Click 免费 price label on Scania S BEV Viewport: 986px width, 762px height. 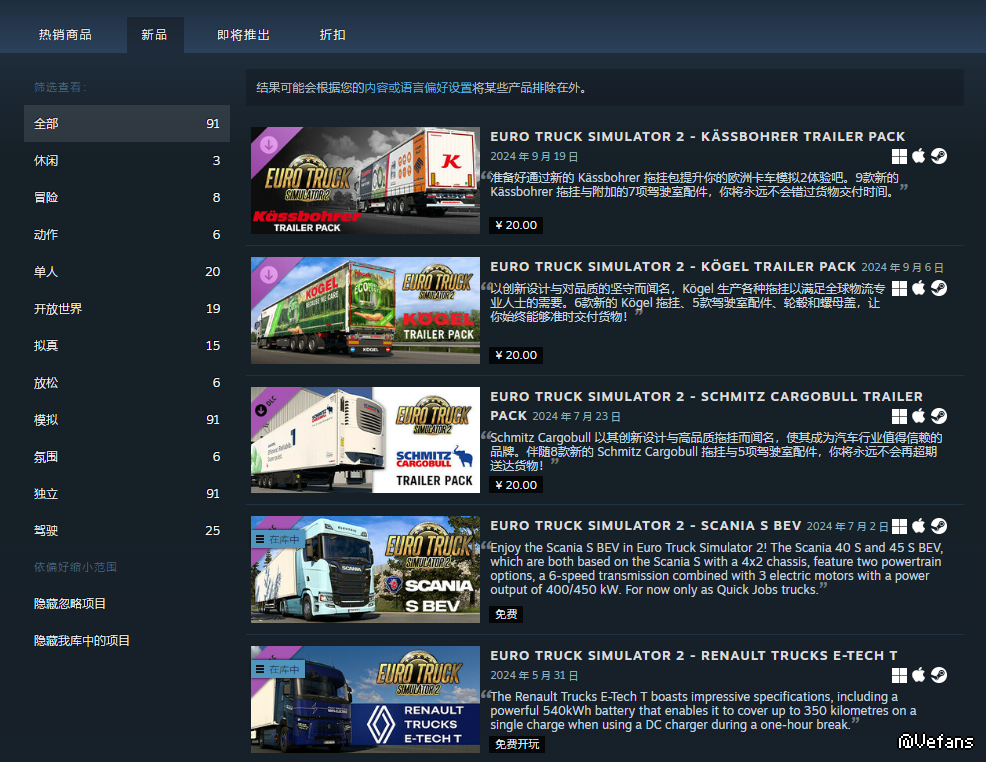pyautogui.click(x=506, y=614)
